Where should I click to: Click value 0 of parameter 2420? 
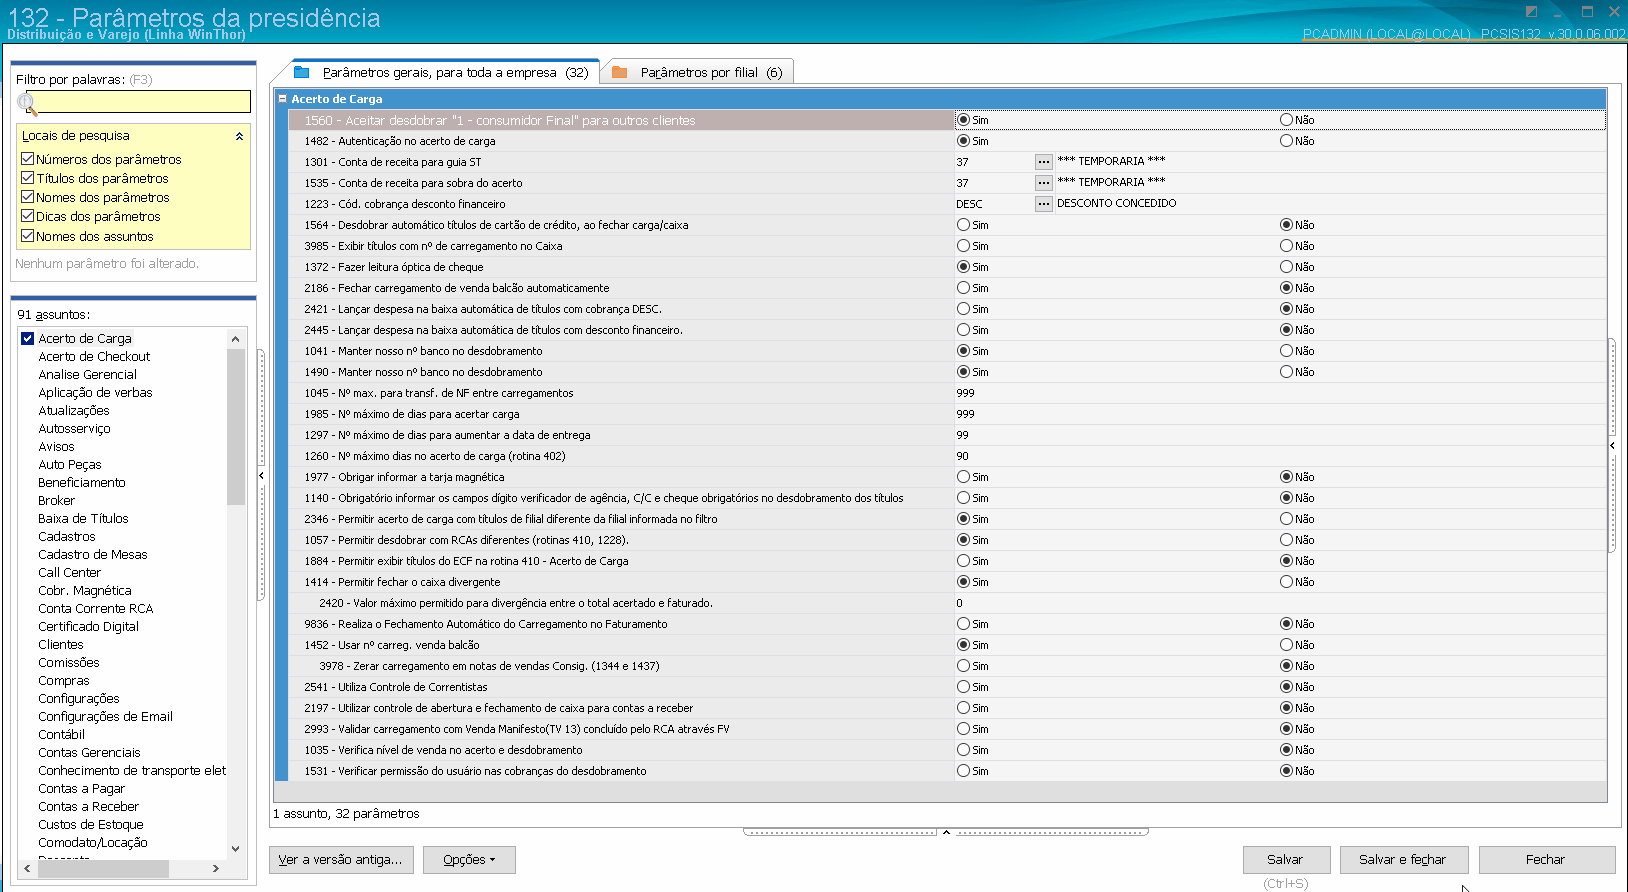pos(959,603)
